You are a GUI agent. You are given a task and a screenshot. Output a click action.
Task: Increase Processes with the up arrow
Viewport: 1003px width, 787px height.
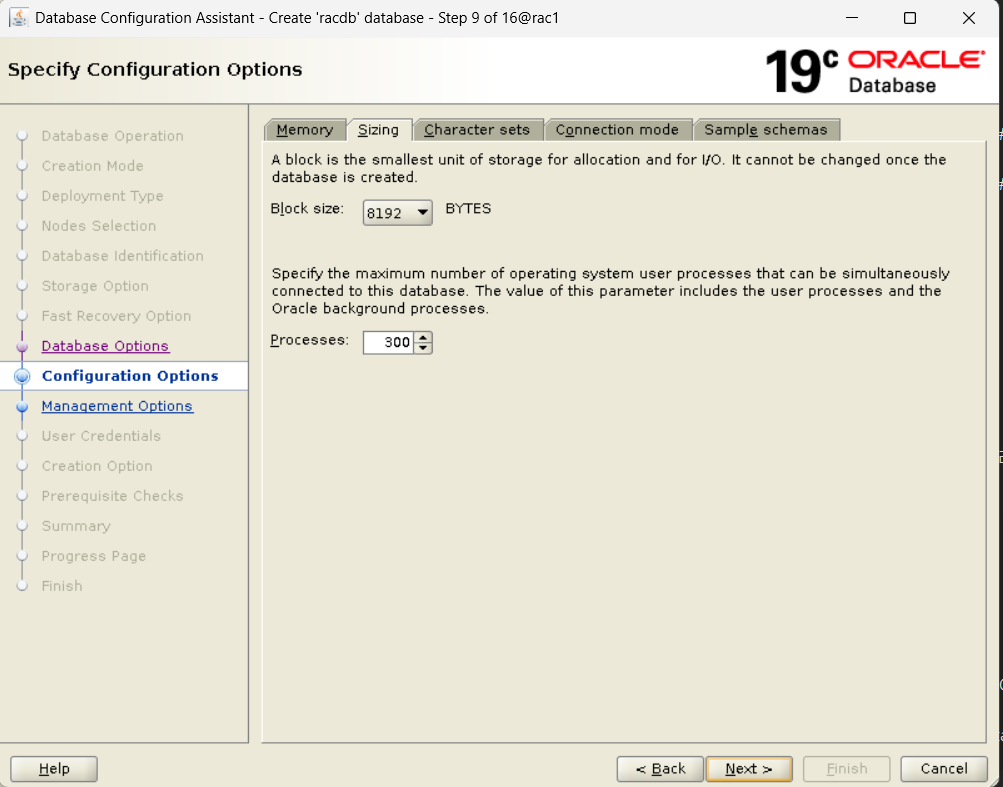(423, 337)
